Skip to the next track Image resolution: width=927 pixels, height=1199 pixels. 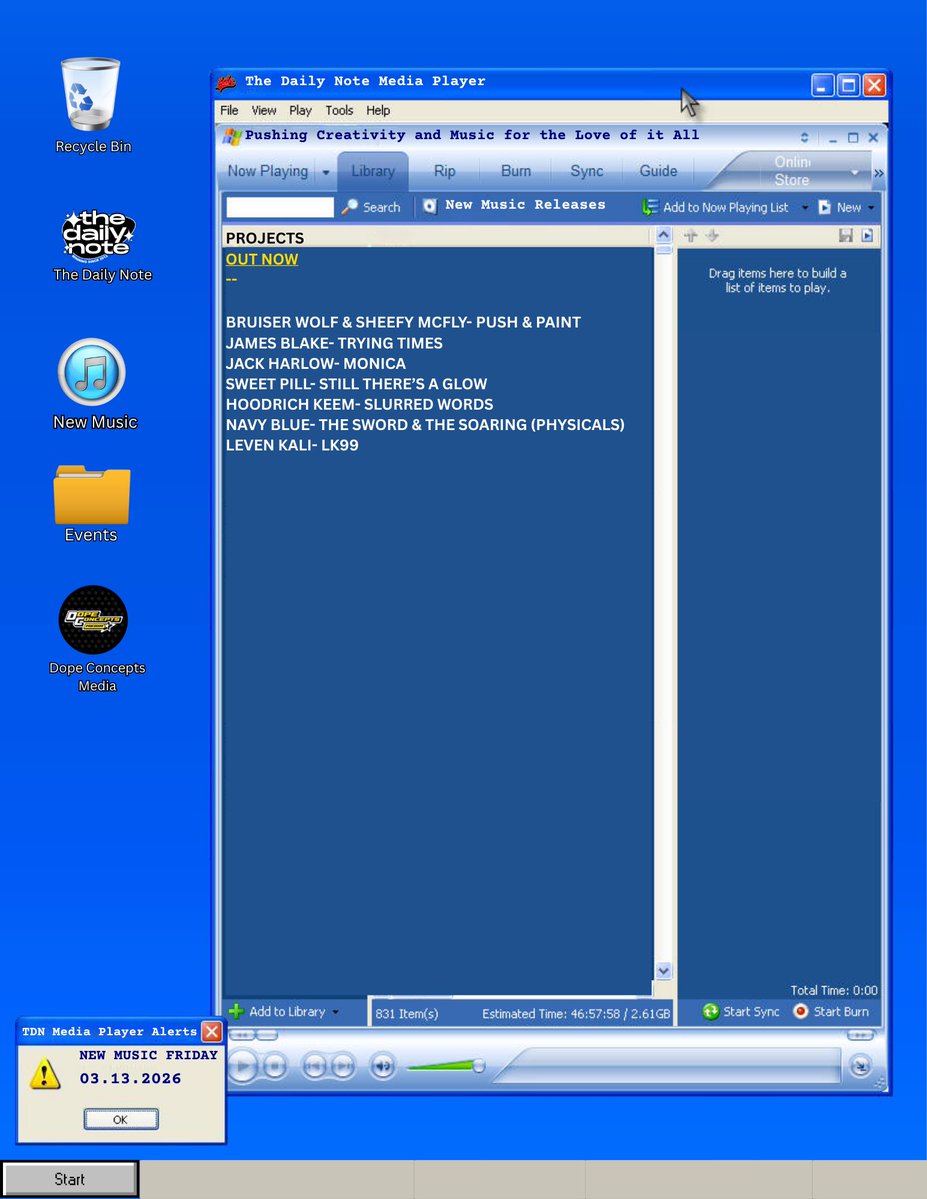pos(343,1065)
